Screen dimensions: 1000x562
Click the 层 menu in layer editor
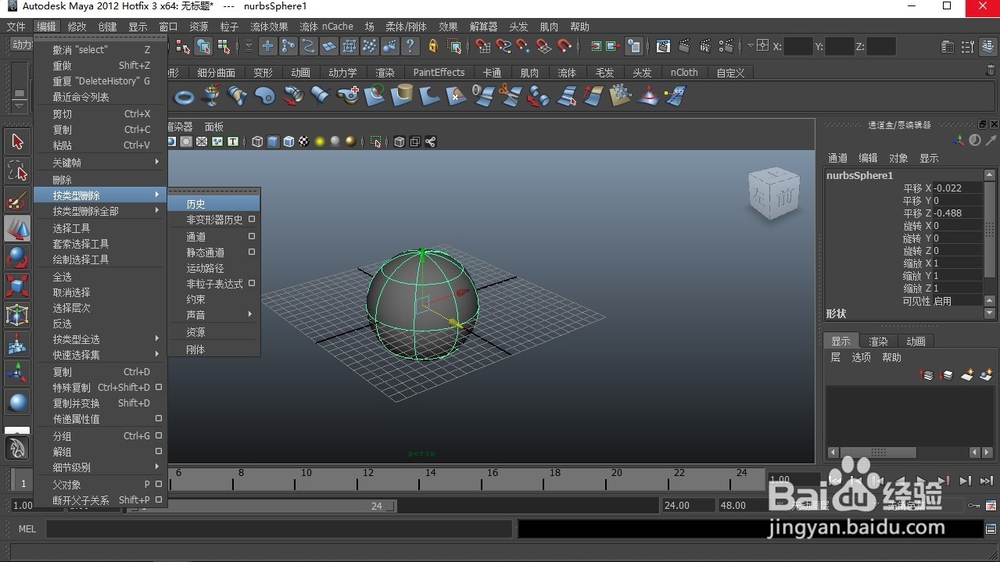835,357
